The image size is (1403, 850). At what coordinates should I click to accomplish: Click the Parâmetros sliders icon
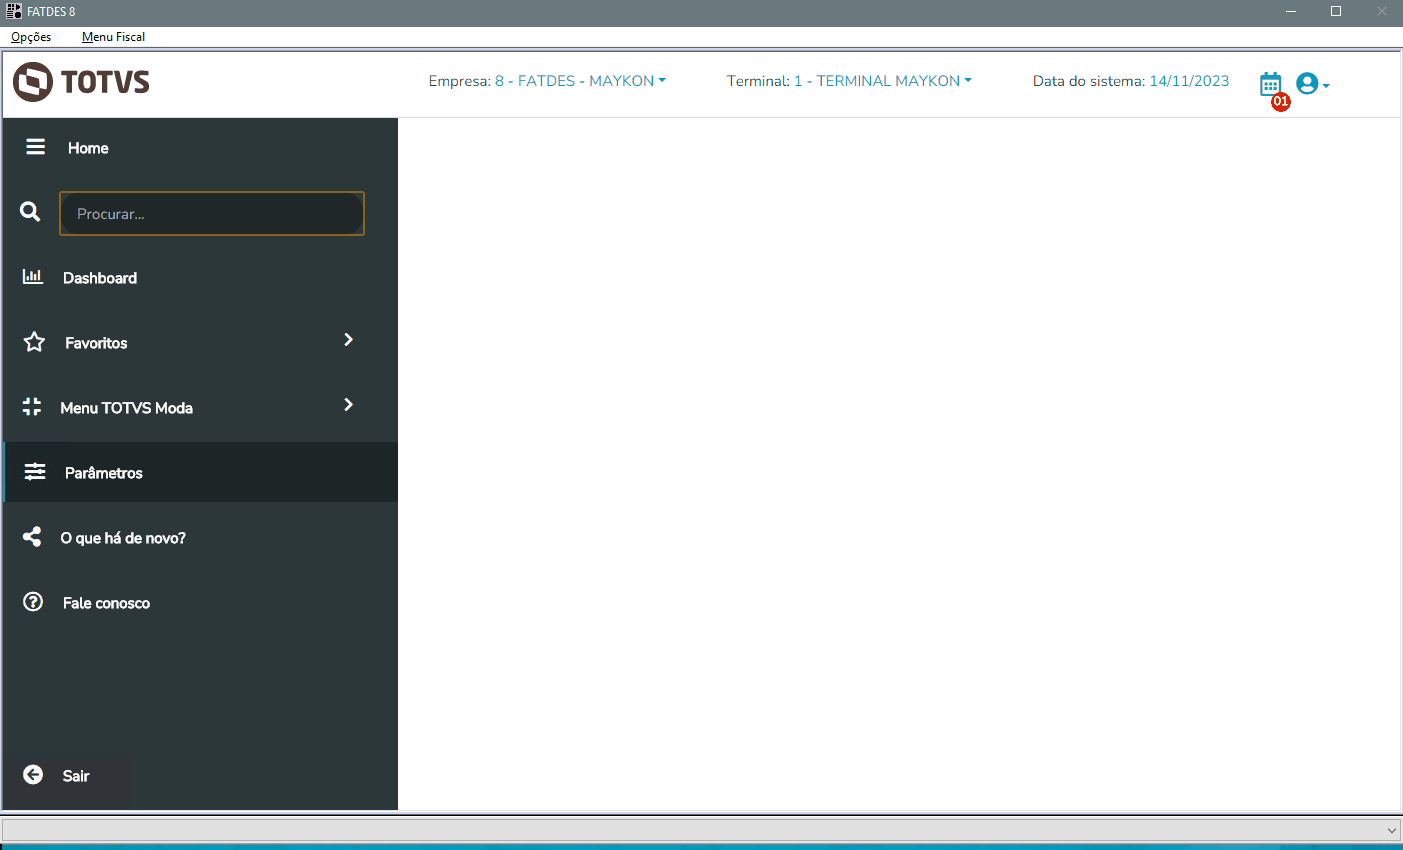pyautogui.click(x=35, y=472)
